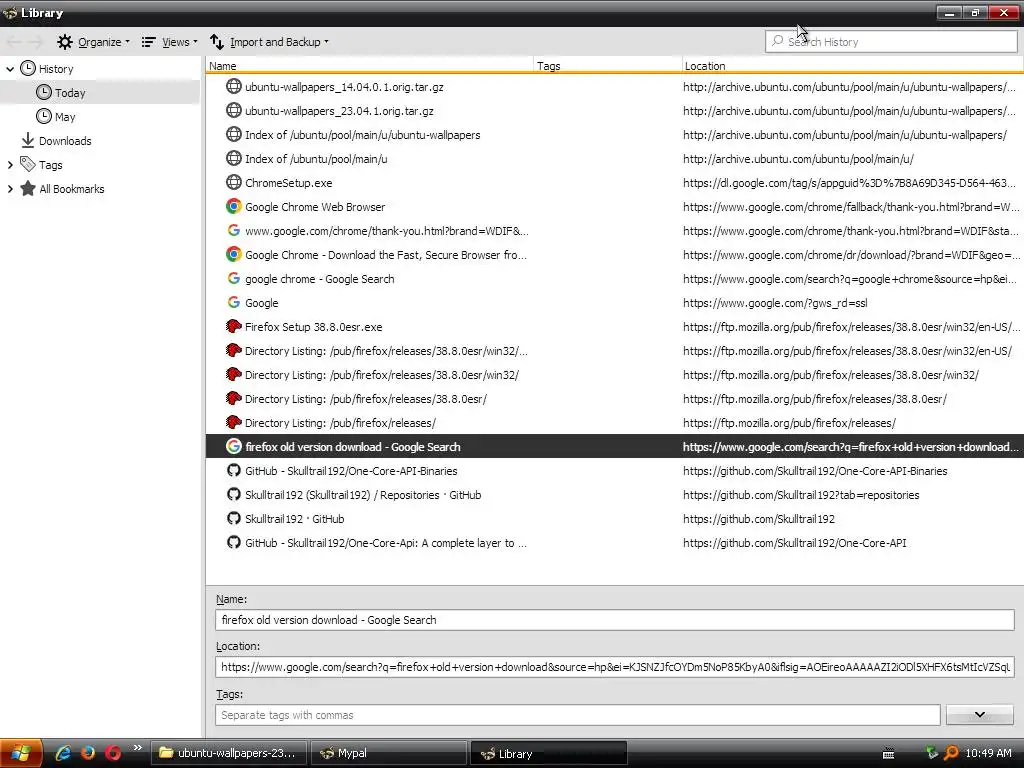Click the Windows Start button
1024x768 pixels.
21,753
